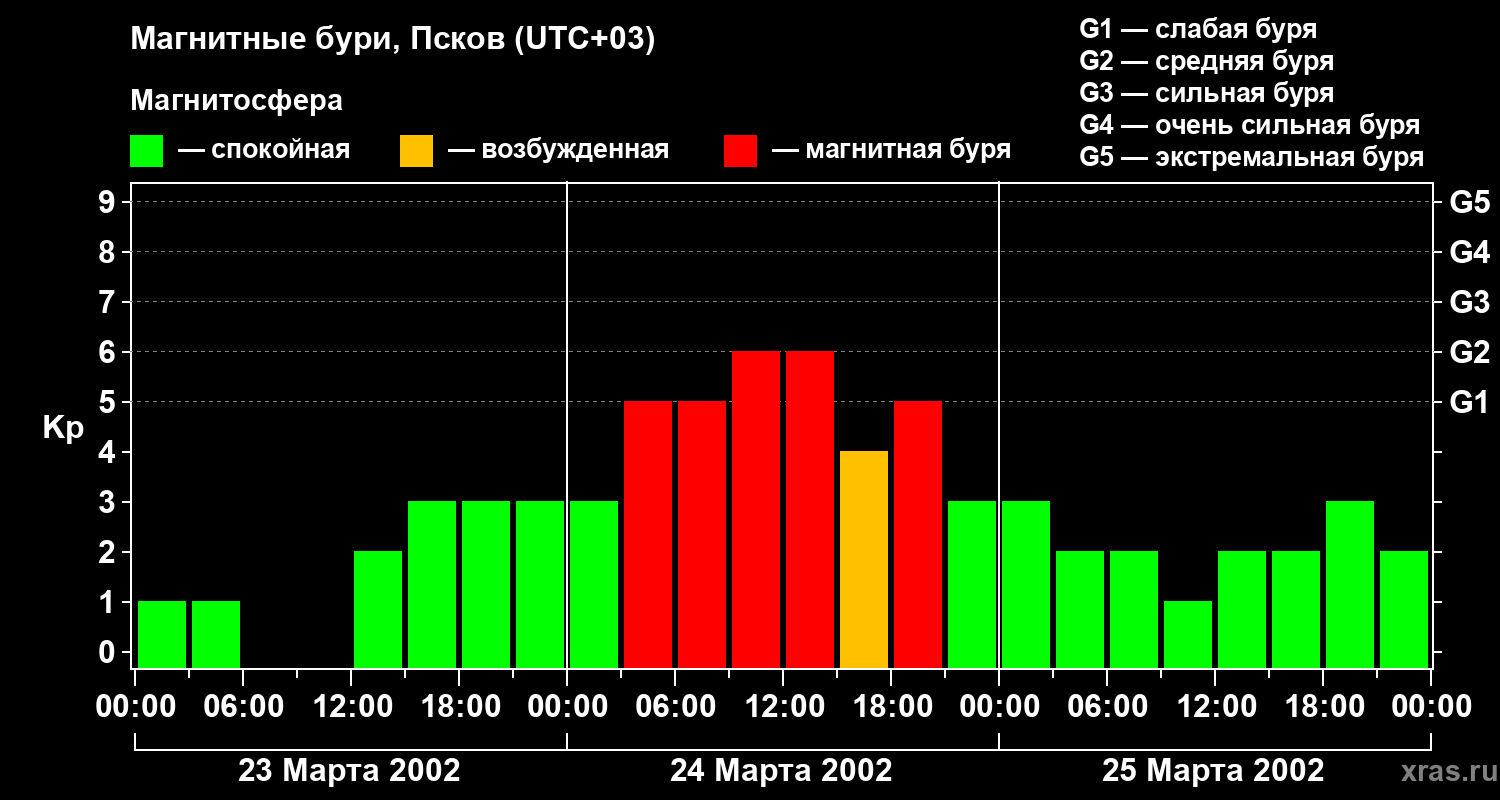Image resolution: width=1500 pixels, height=800 pixels.
Task: Click the green 12:00–15:00 bar on 23 March
Action: click(x=378, y=610)
